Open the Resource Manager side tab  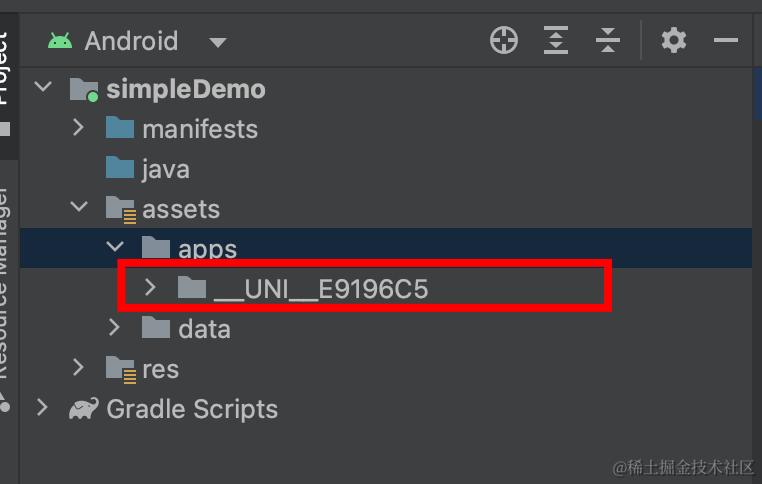tap(5, 290)
